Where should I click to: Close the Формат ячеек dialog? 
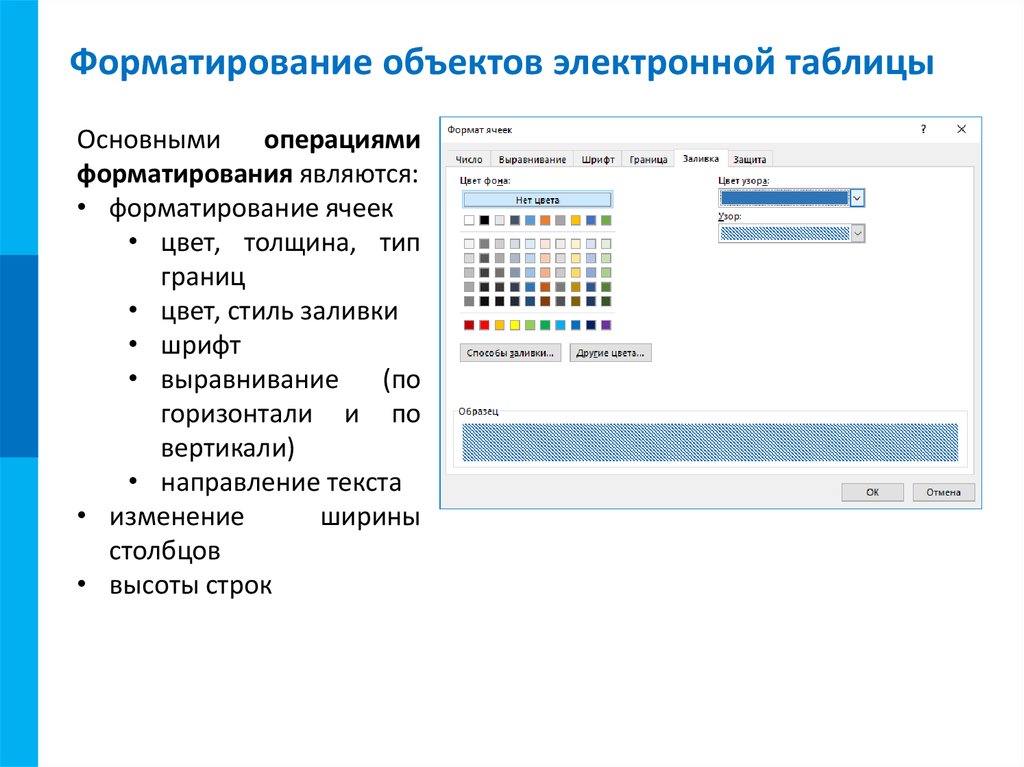[961, 129]
